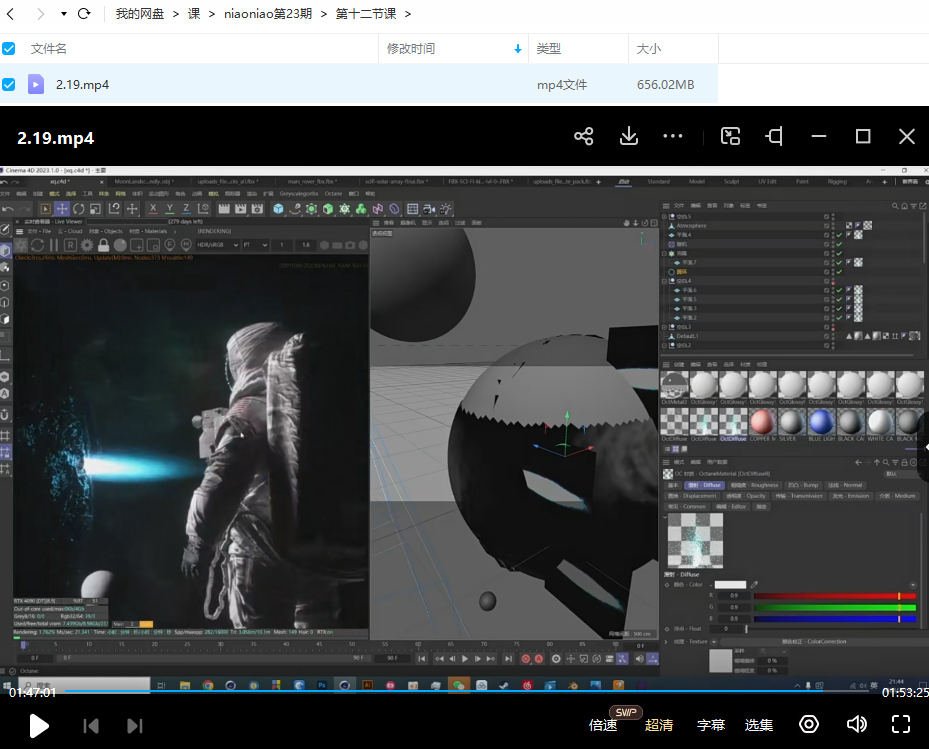
Task: Click the green channel slider in the material panel
Action: 834,607
